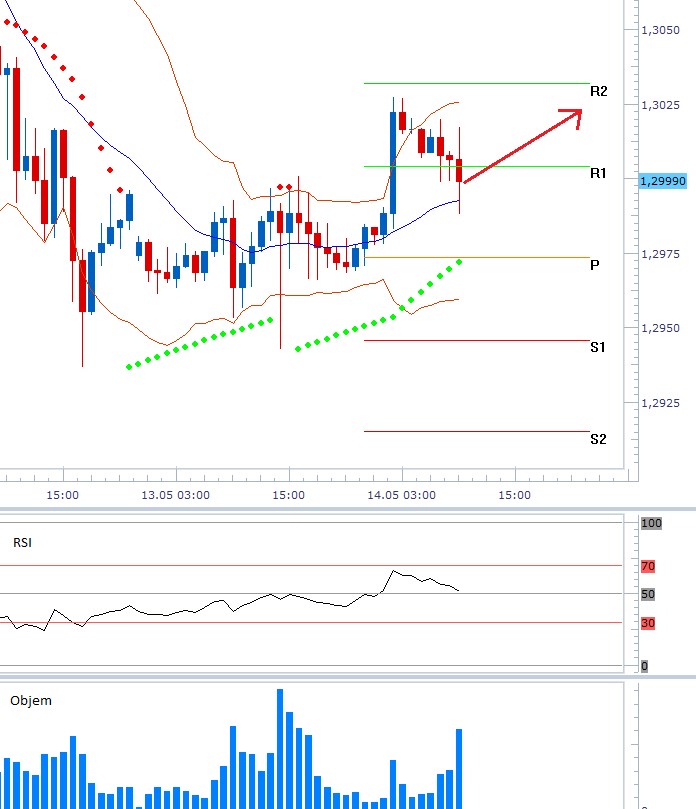The height and width of the screenshot is (809, 696).
Task: Click the RSI 50 midline level tag
Action: pyautogui.click(x=648, y=594)
